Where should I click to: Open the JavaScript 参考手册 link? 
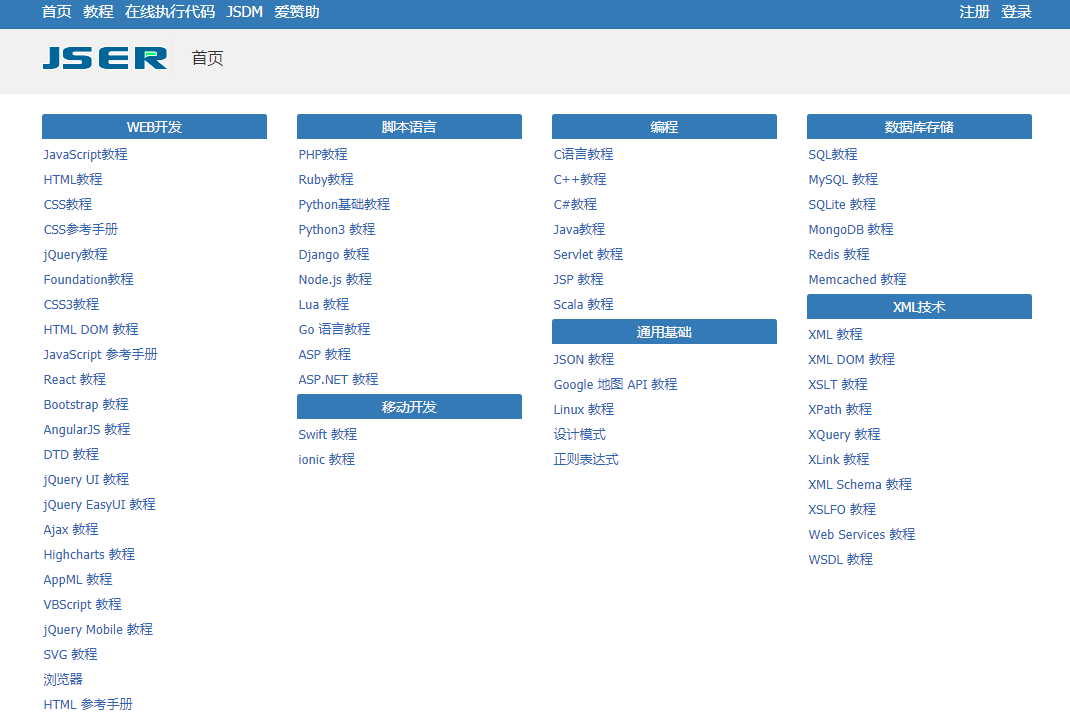pyautogui.click(x=100, y=355)
